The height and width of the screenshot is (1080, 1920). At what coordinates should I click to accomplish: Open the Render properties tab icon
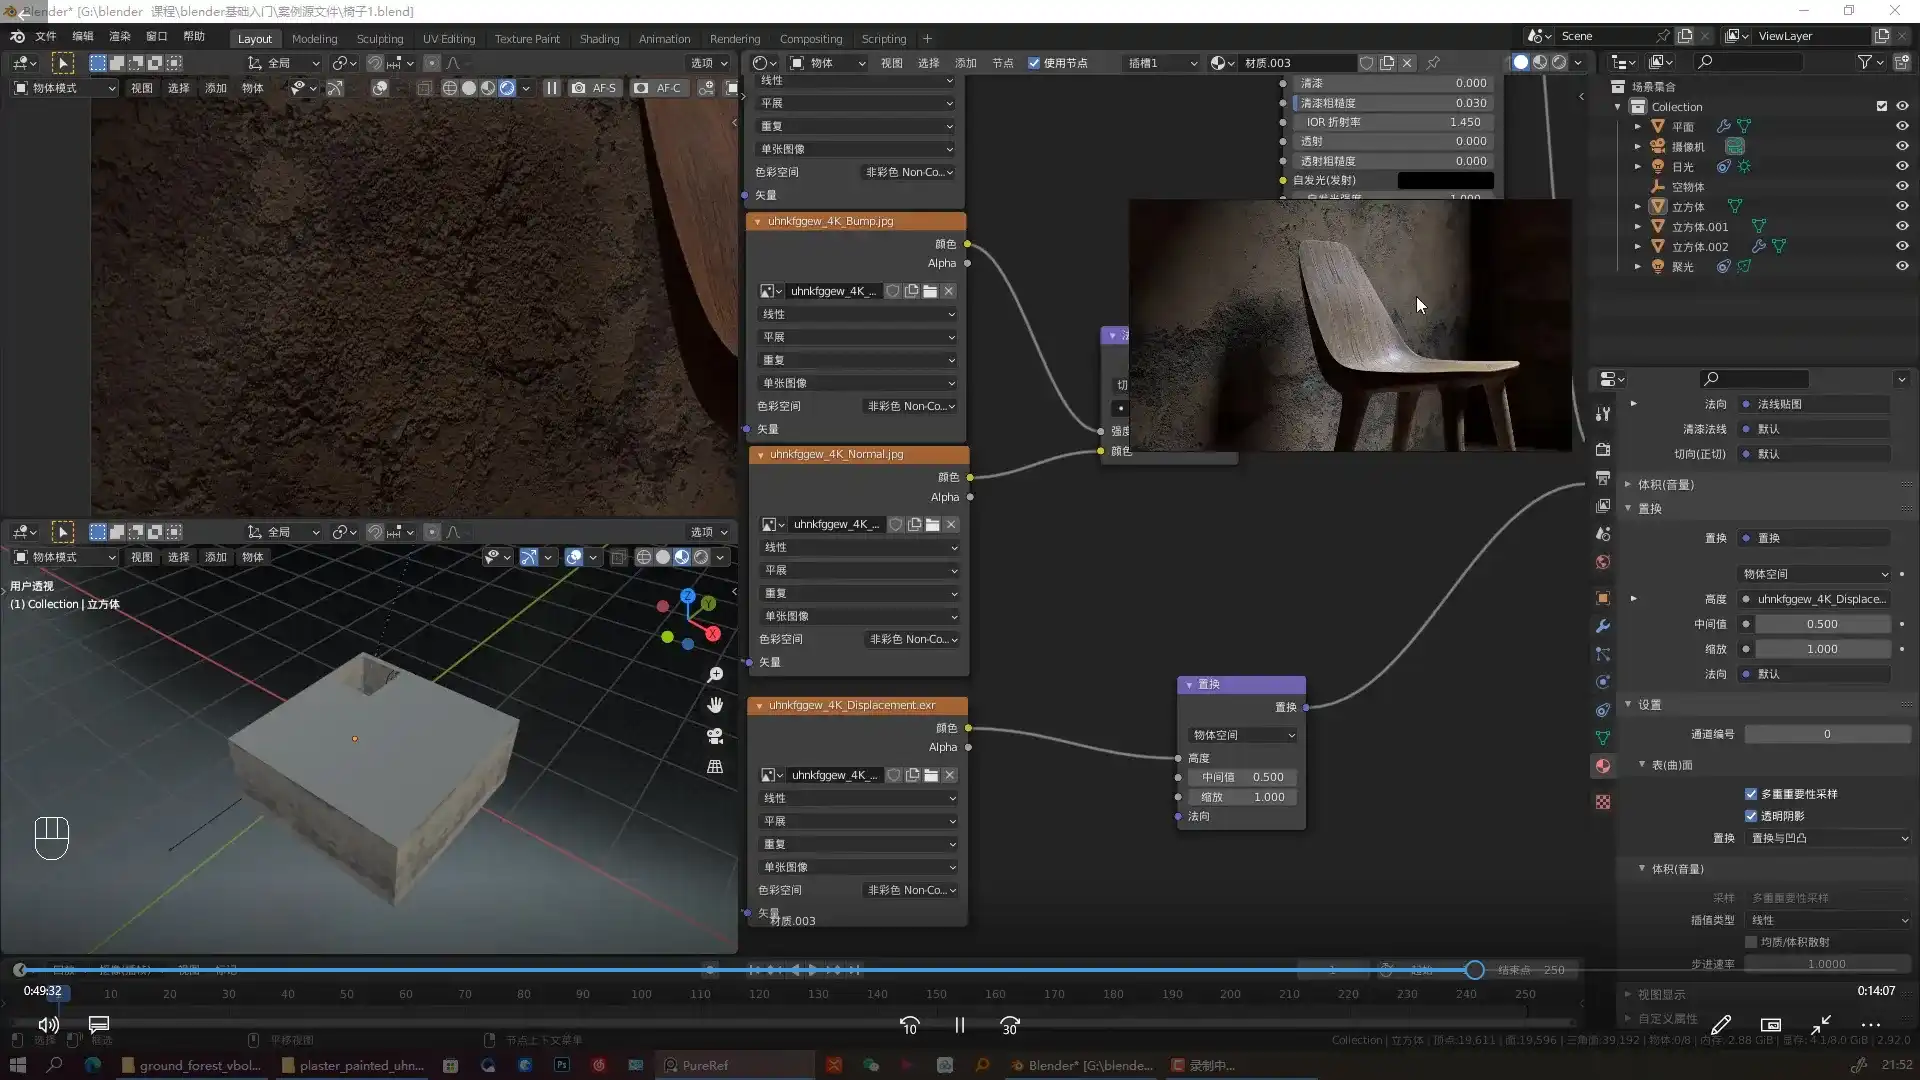pos(1603,449)
